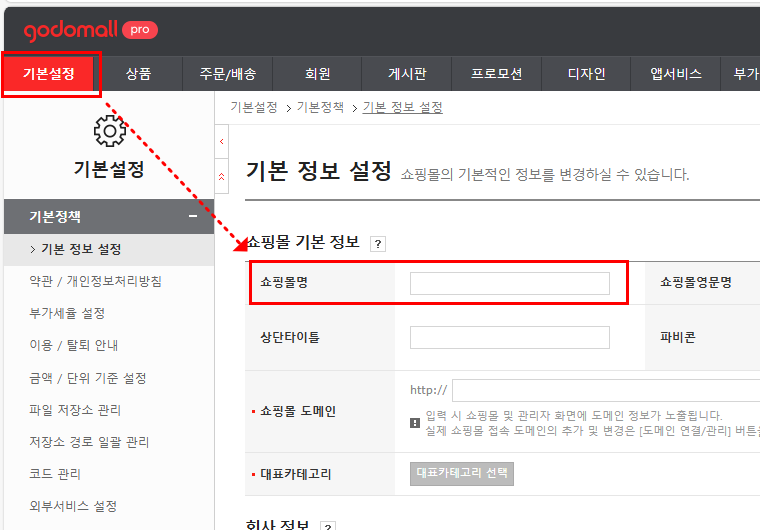Screen dimensions: 760x530
Task: Collapse the 기본정책 menu section
Action: click(193, 217)
